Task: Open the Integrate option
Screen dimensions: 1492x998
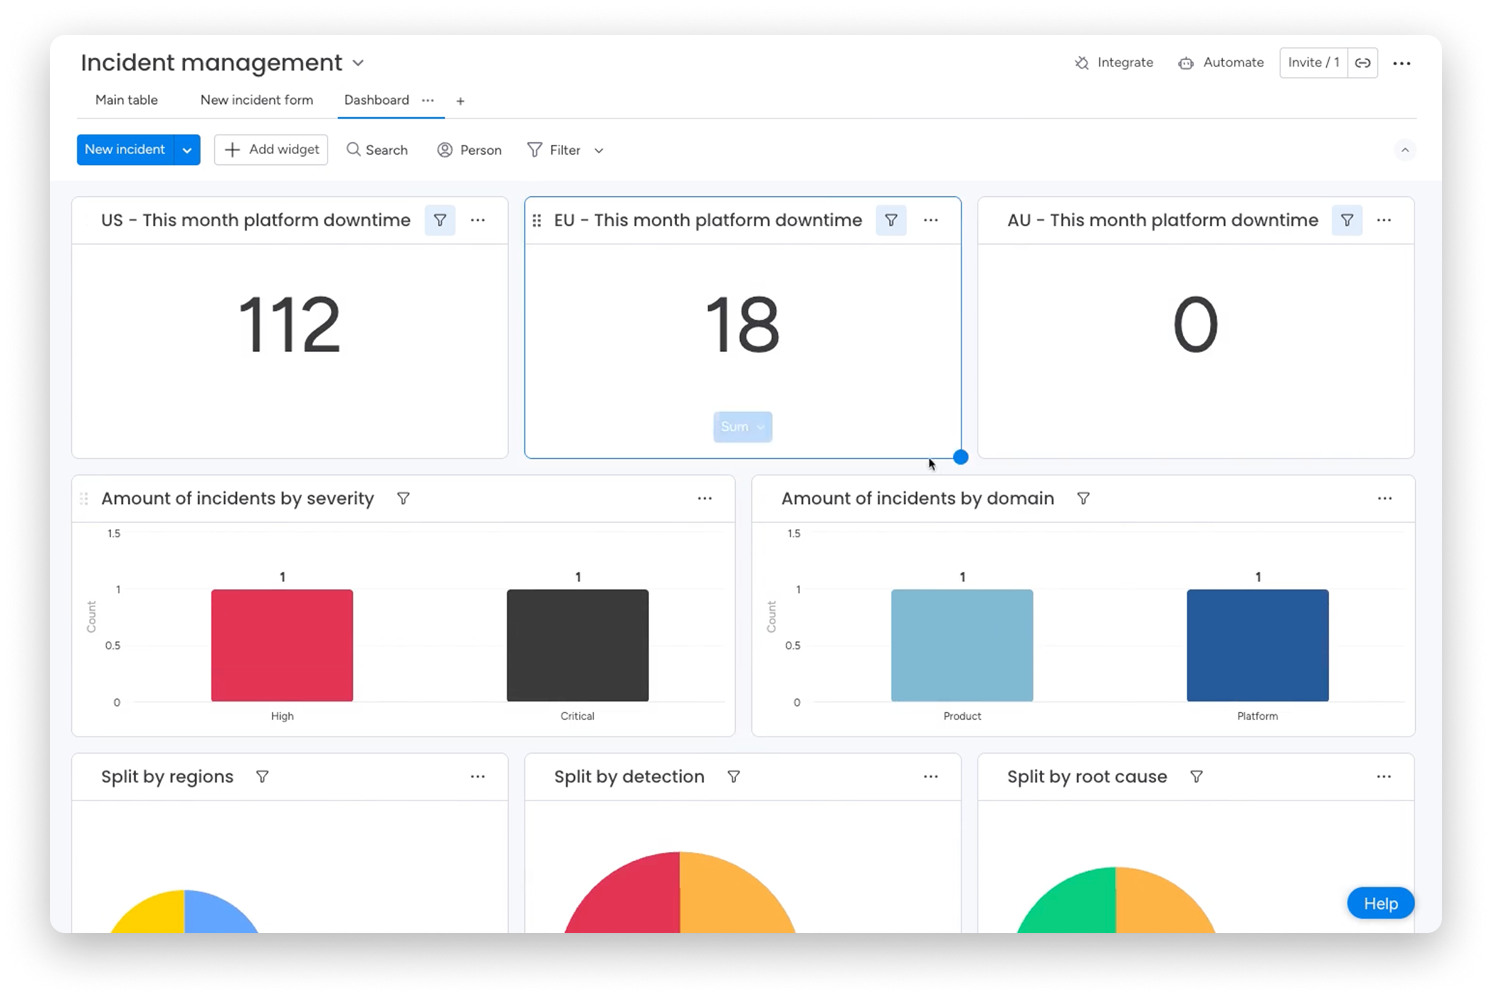Action: click(1114, 63)
